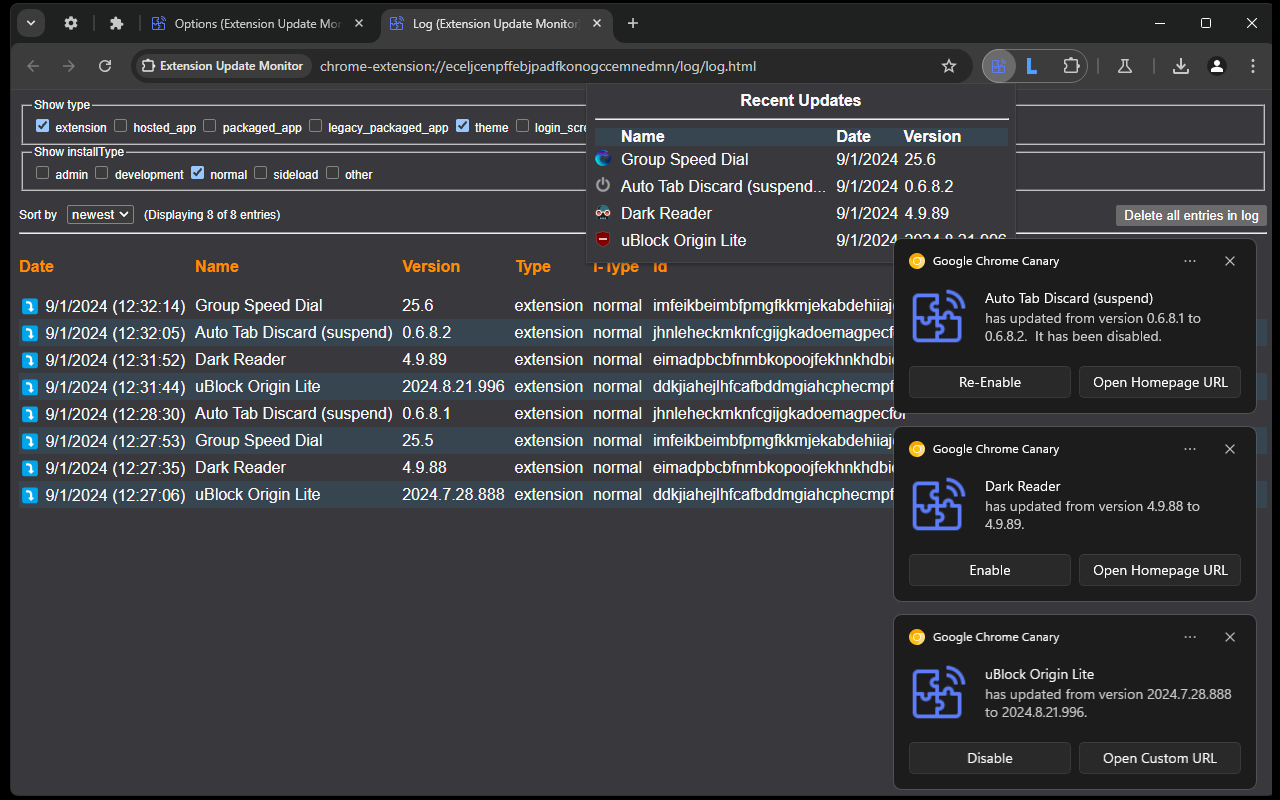Image resolution: width=1280 pixels, height=800 pixels.
Task: Open a new tab with plus button
Action: coord(633,23)
